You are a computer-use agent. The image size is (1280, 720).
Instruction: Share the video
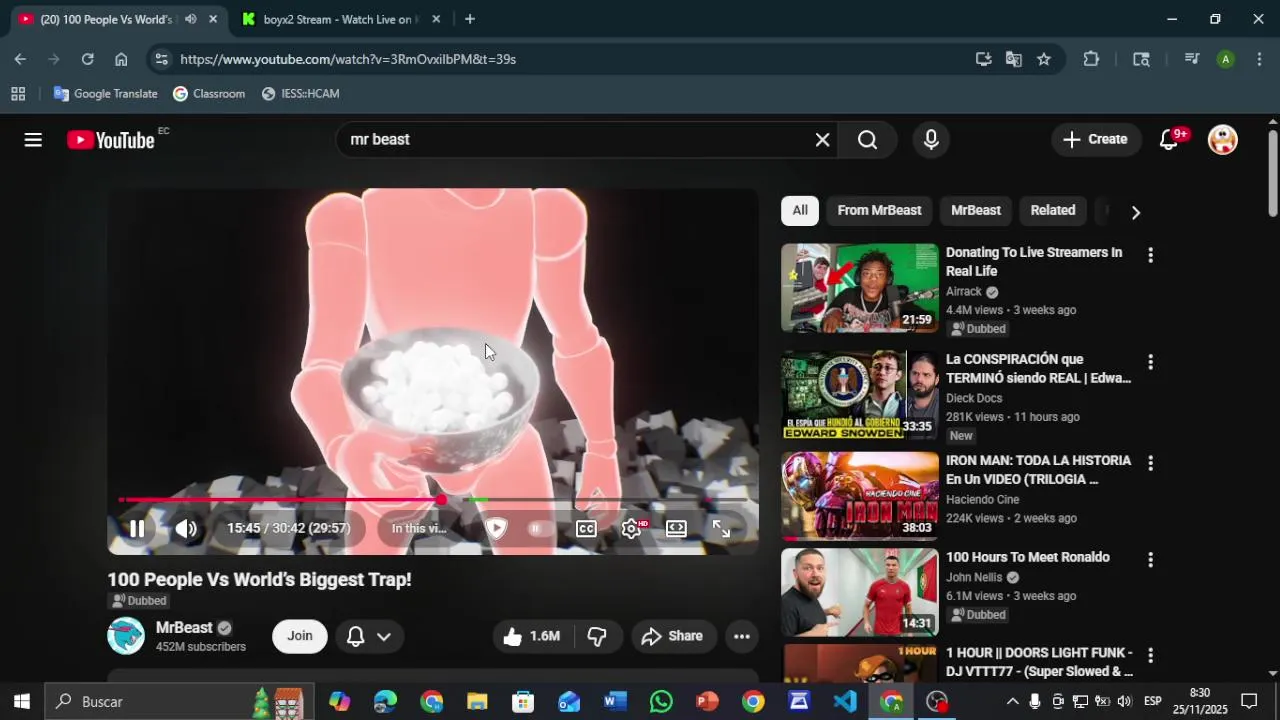click(x=672, y=636)
